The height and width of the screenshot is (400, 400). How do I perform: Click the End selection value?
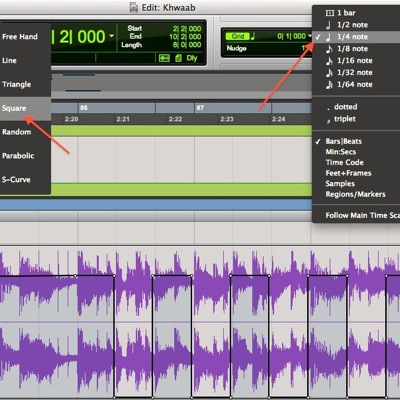185,37
